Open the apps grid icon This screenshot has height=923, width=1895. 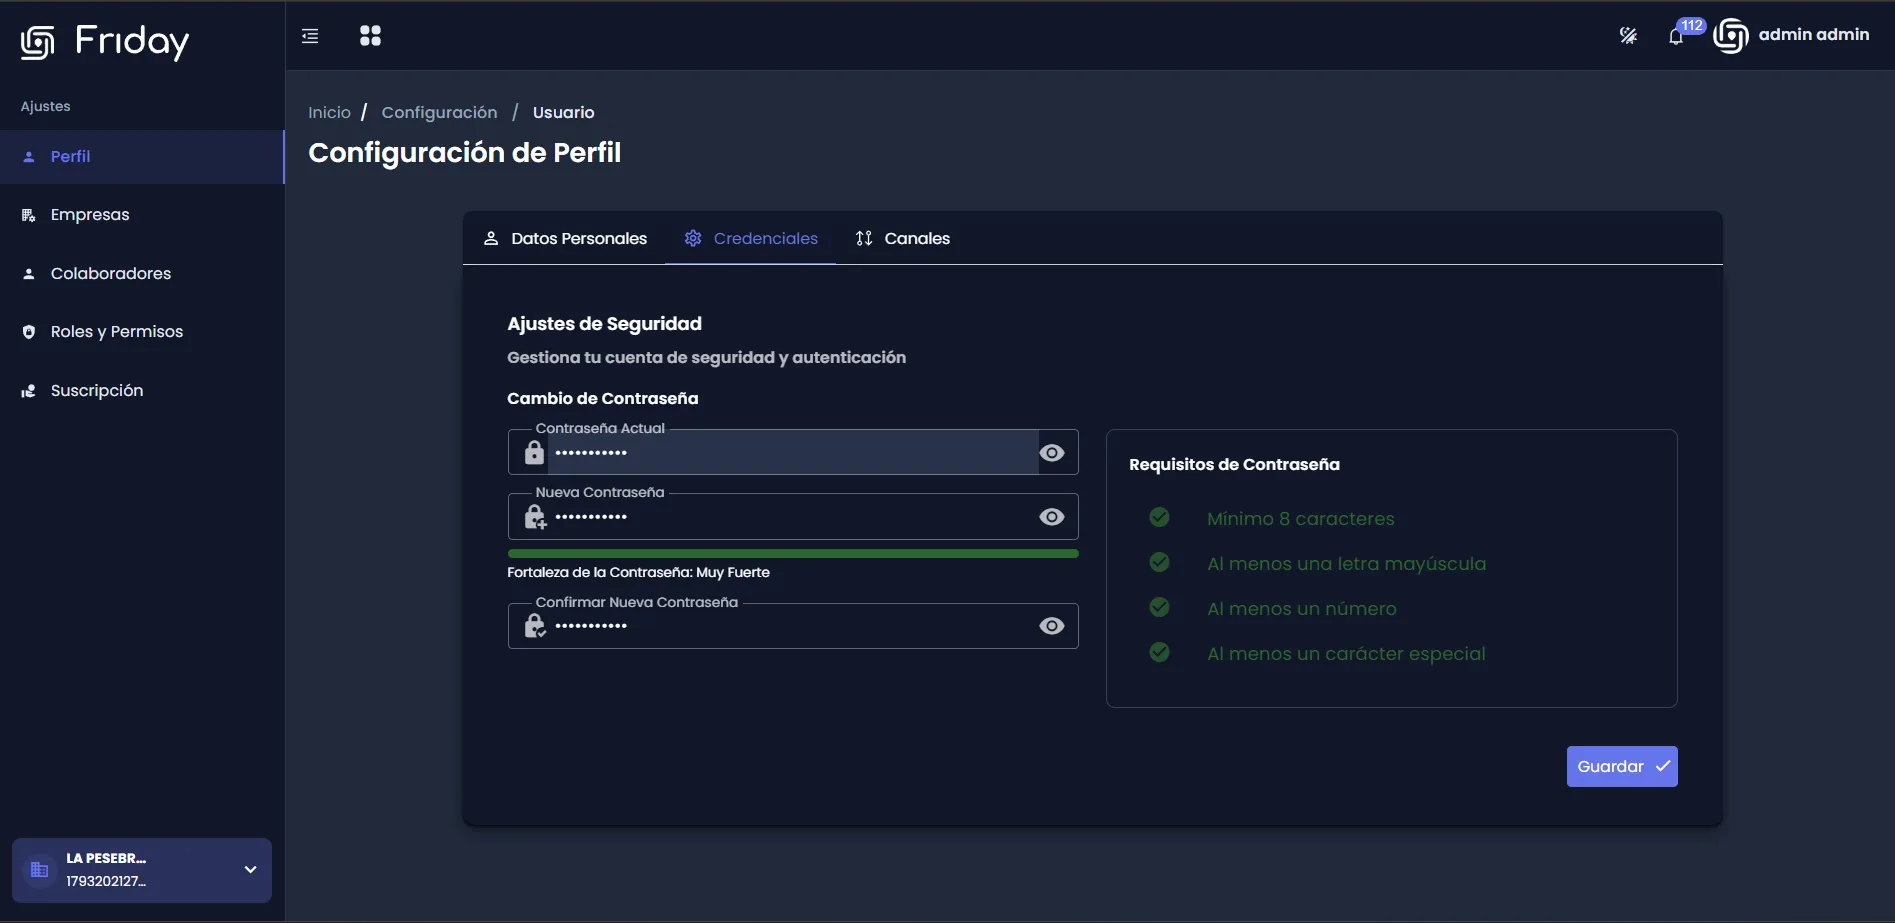pos(370,36)
